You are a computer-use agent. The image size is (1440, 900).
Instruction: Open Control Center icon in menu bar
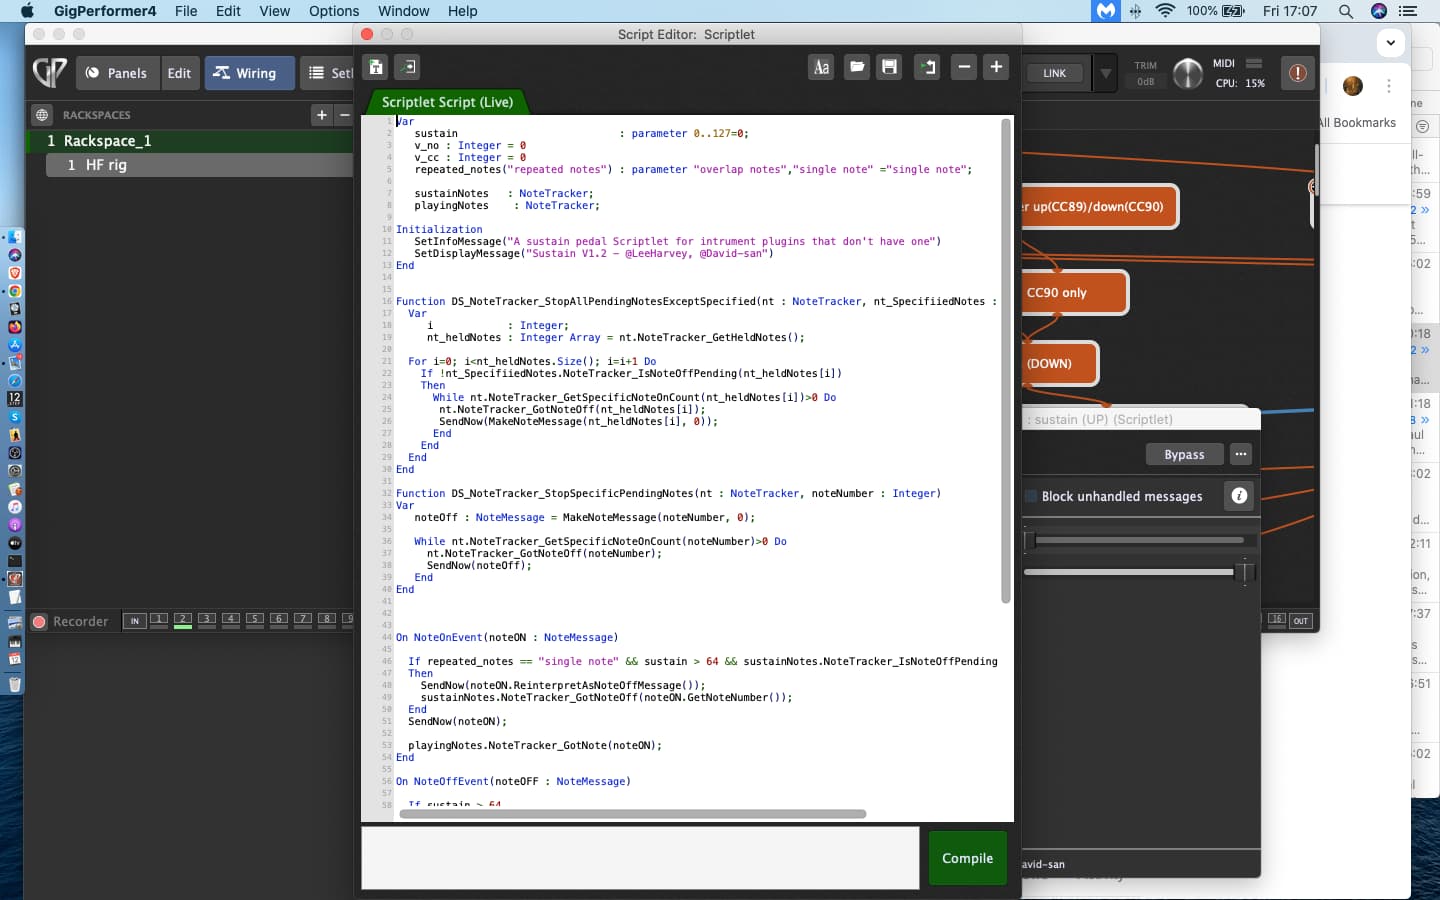click(1409, 11)
